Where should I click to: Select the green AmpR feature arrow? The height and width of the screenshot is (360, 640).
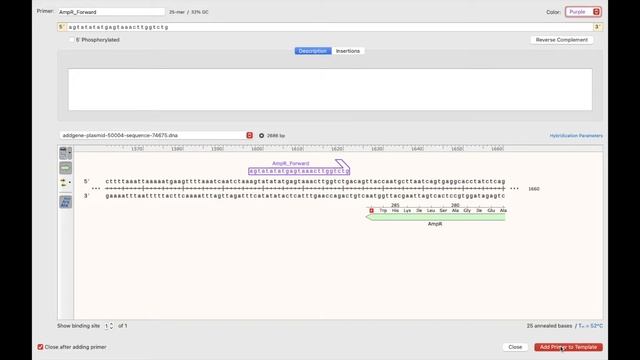click(x=435, y=217)
